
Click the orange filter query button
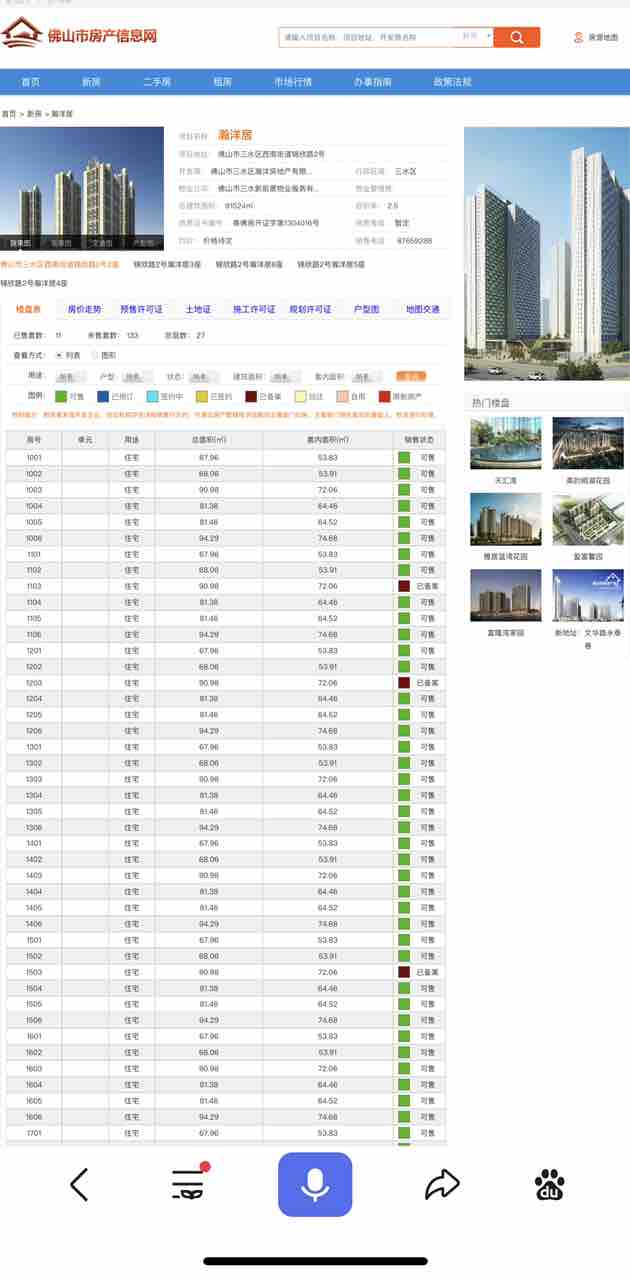411,377
